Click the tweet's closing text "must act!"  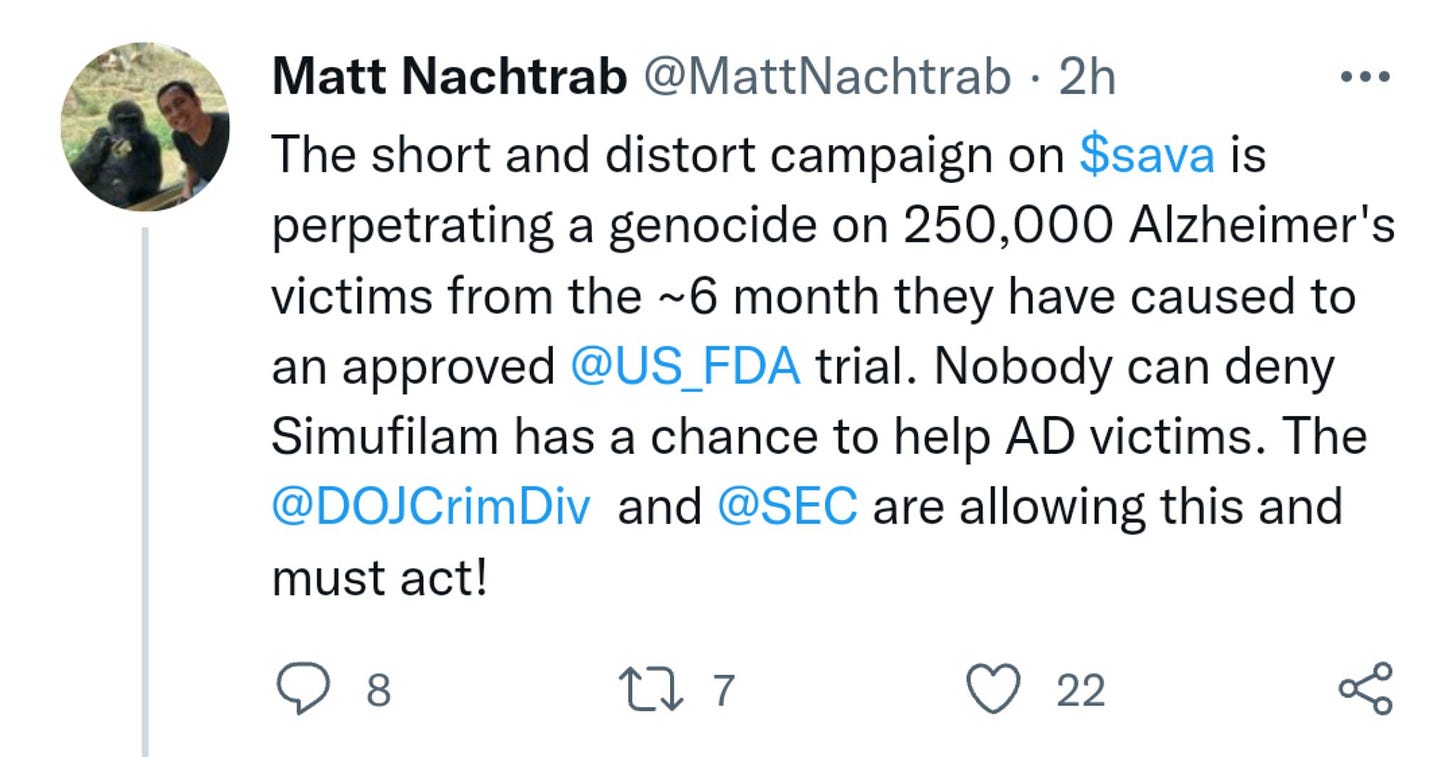(x=379, y=578)
